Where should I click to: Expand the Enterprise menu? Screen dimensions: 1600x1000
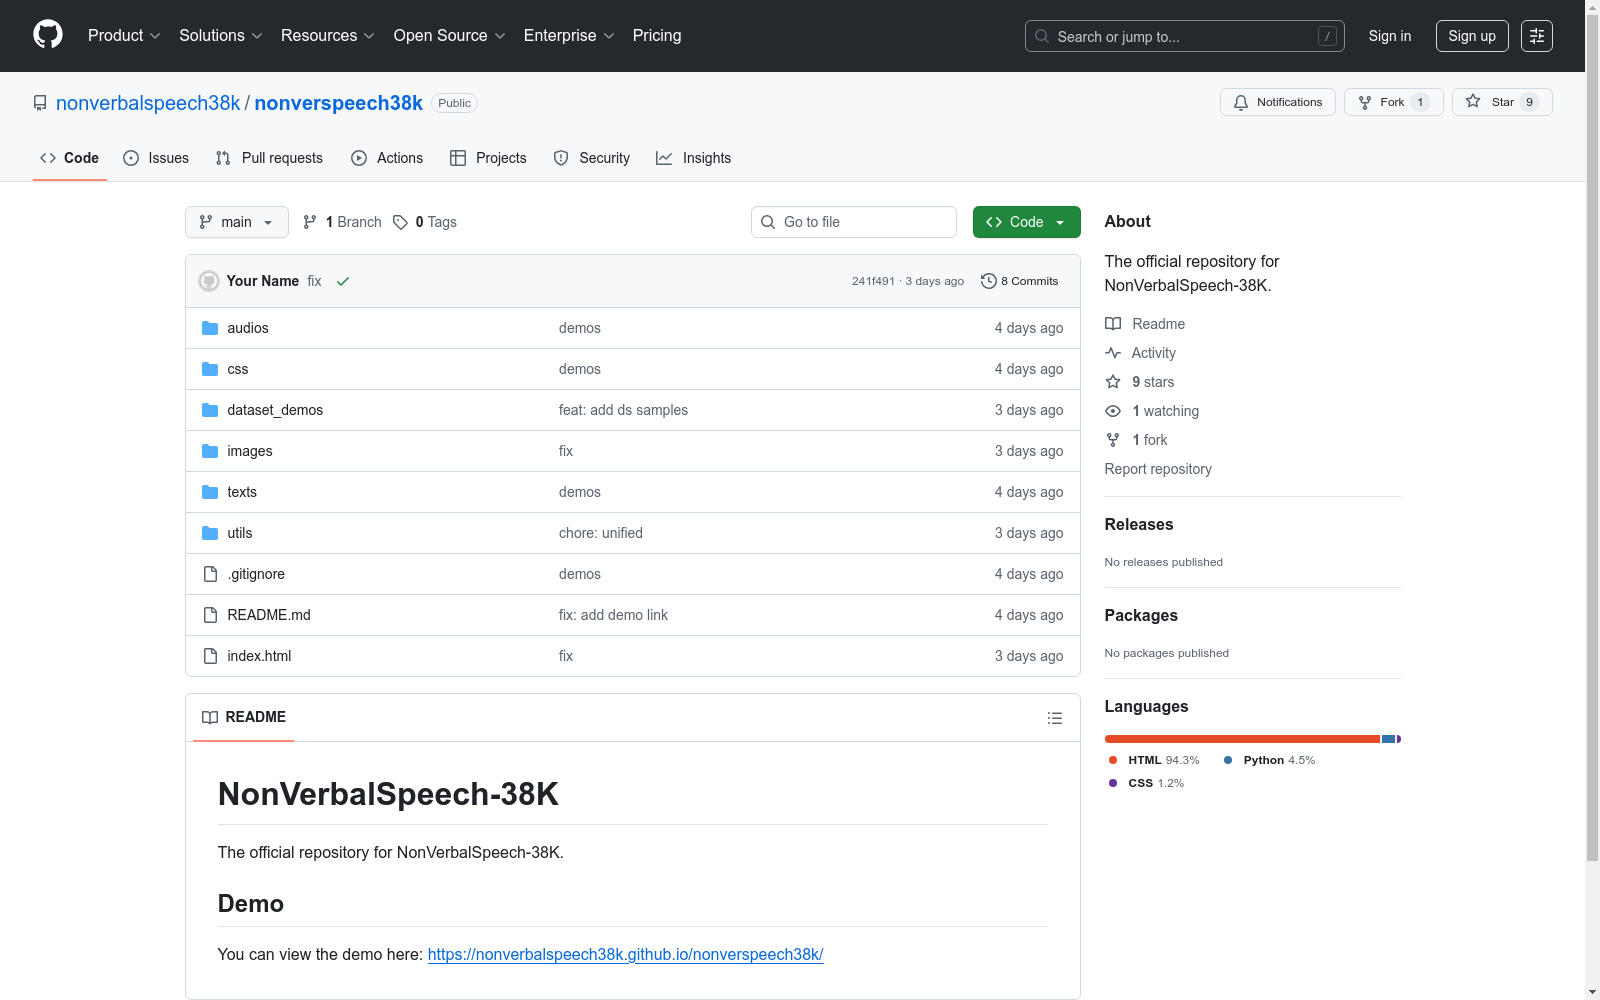[569, 36]
